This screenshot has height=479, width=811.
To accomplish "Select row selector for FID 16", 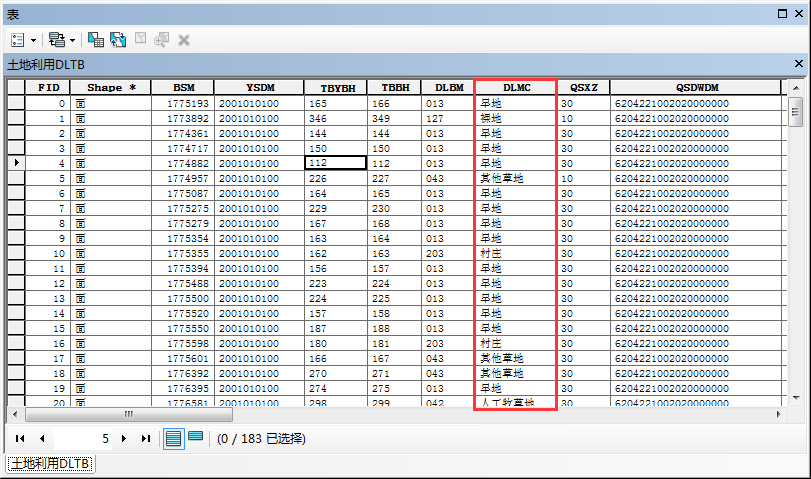I will (16, 343).
